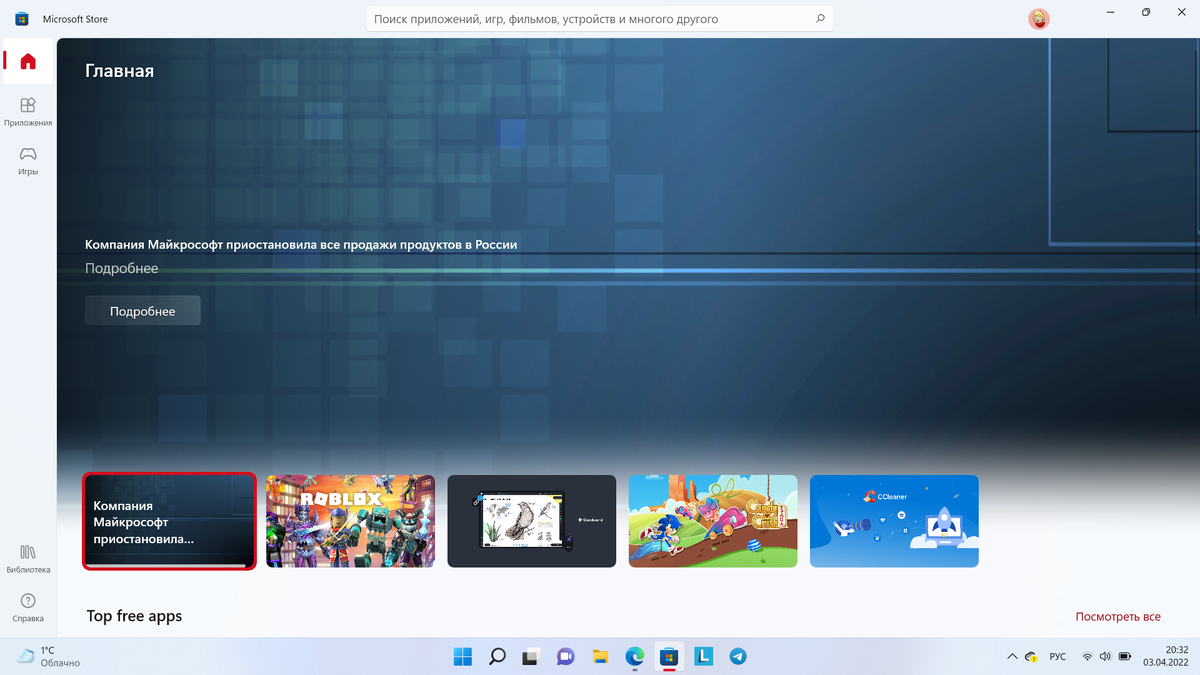
Task: Open the CCleaner featured card
Action: coord(894,521)
